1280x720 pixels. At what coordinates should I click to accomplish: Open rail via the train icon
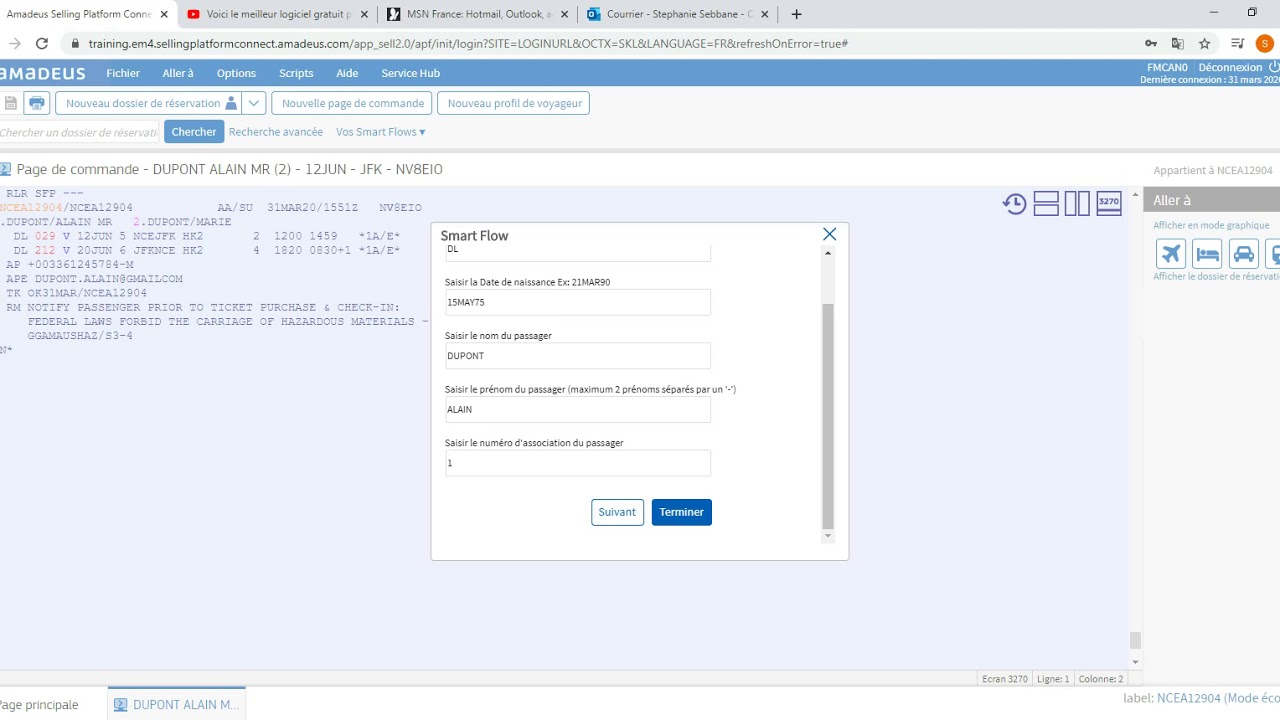pyautogui.click(x=1273, y=254)
